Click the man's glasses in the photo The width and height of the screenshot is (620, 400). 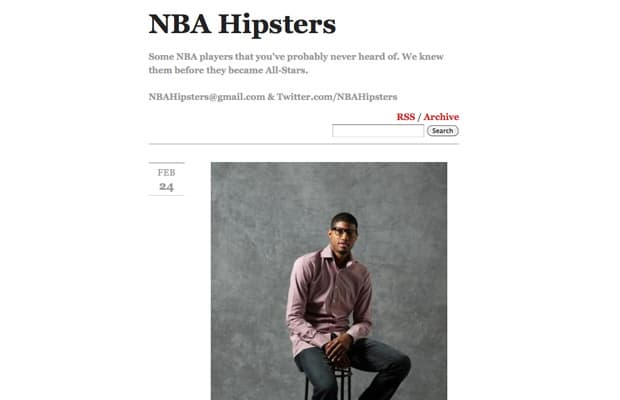343,232
